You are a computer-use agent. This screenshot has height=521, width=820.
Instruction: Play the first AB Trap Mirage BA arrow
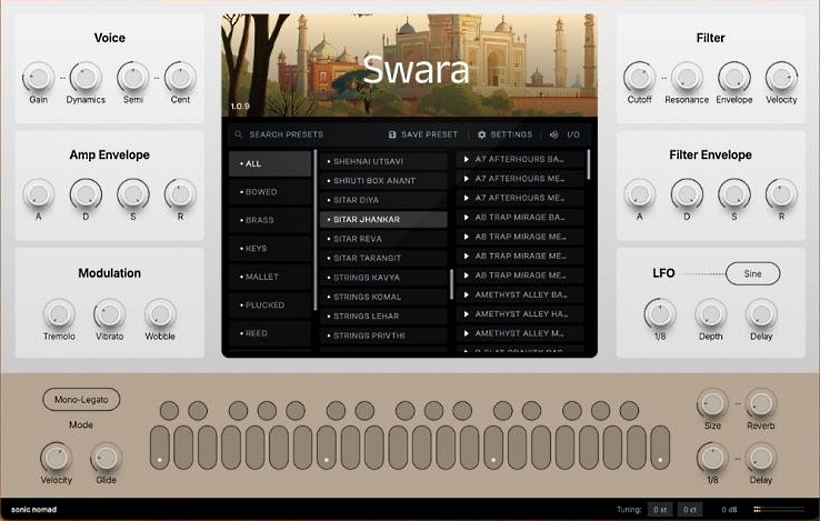pos(466,217)
